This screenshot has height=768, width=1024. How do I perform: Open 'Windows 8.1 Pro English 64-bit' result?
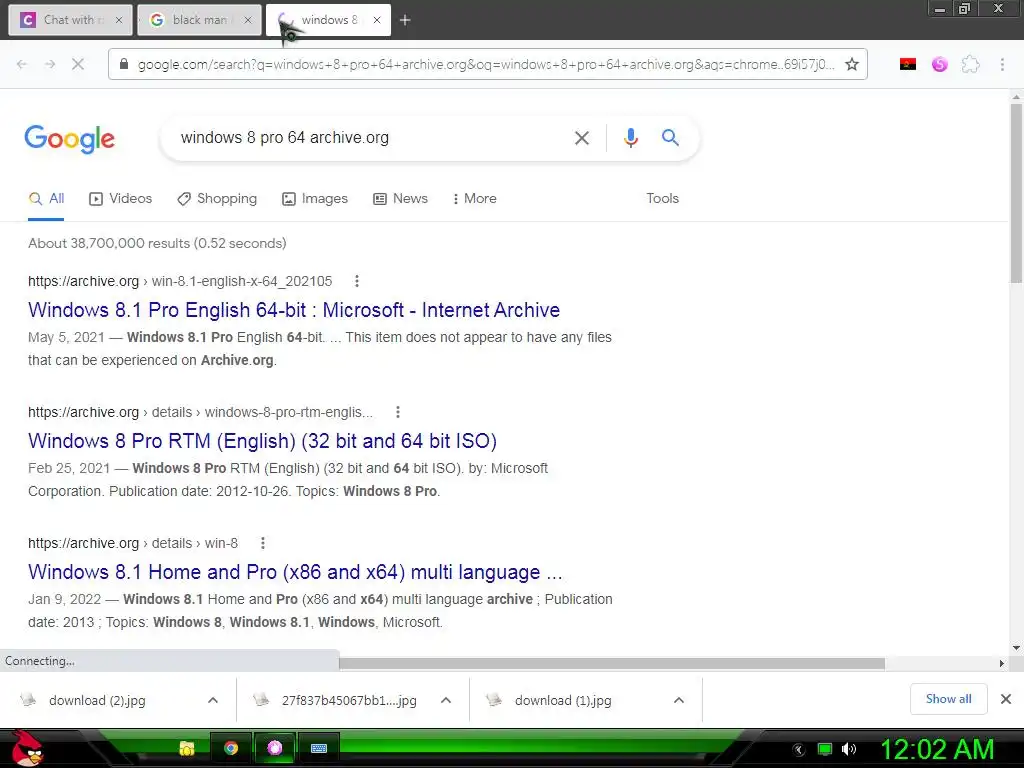(x=294, y=310)
